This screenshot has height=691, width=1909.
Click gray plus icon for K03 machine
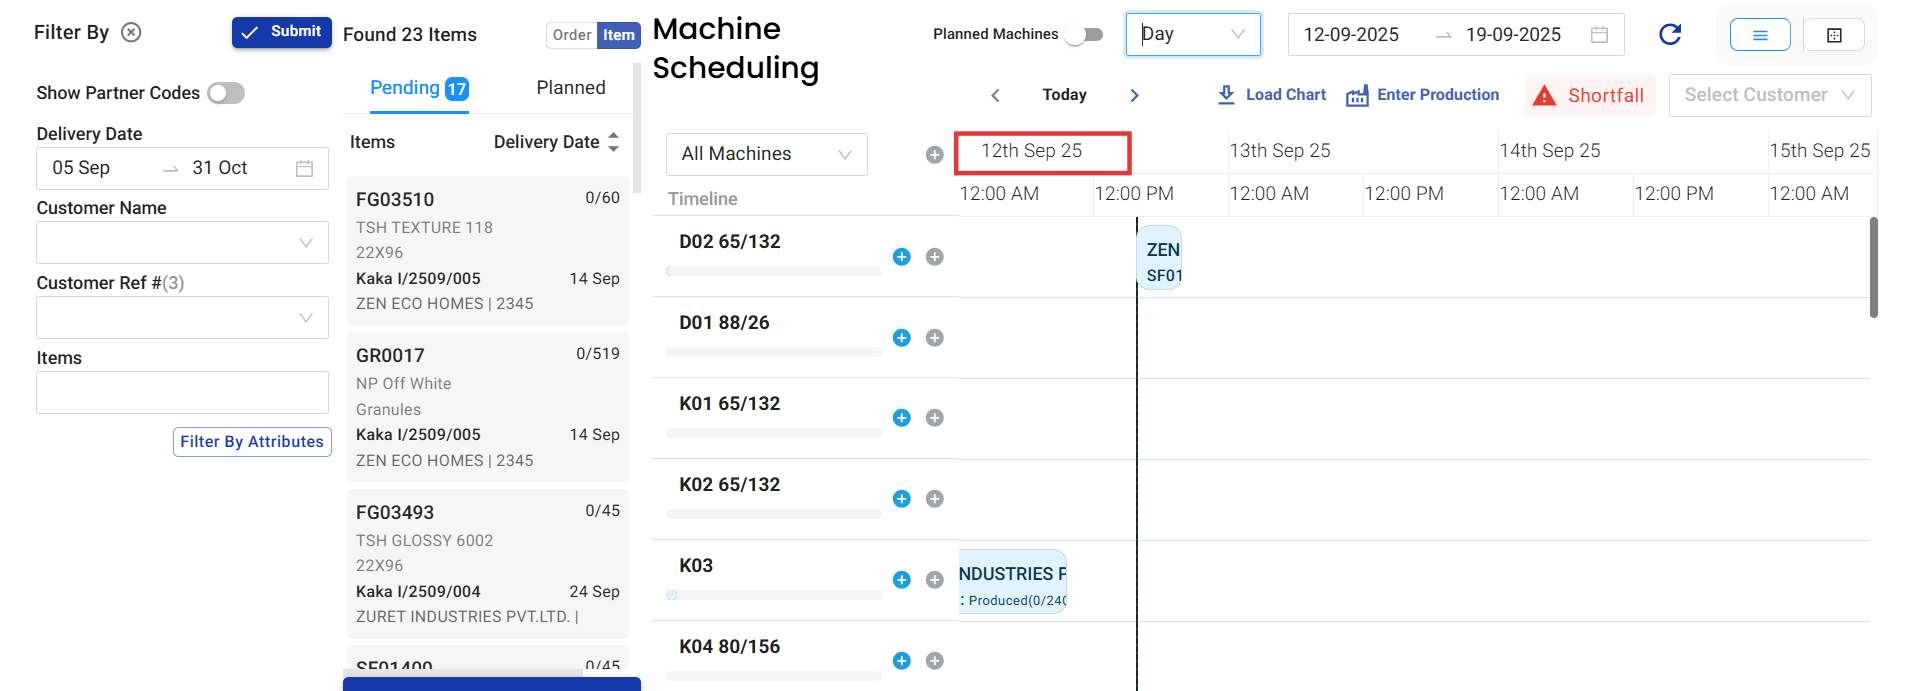934,580
